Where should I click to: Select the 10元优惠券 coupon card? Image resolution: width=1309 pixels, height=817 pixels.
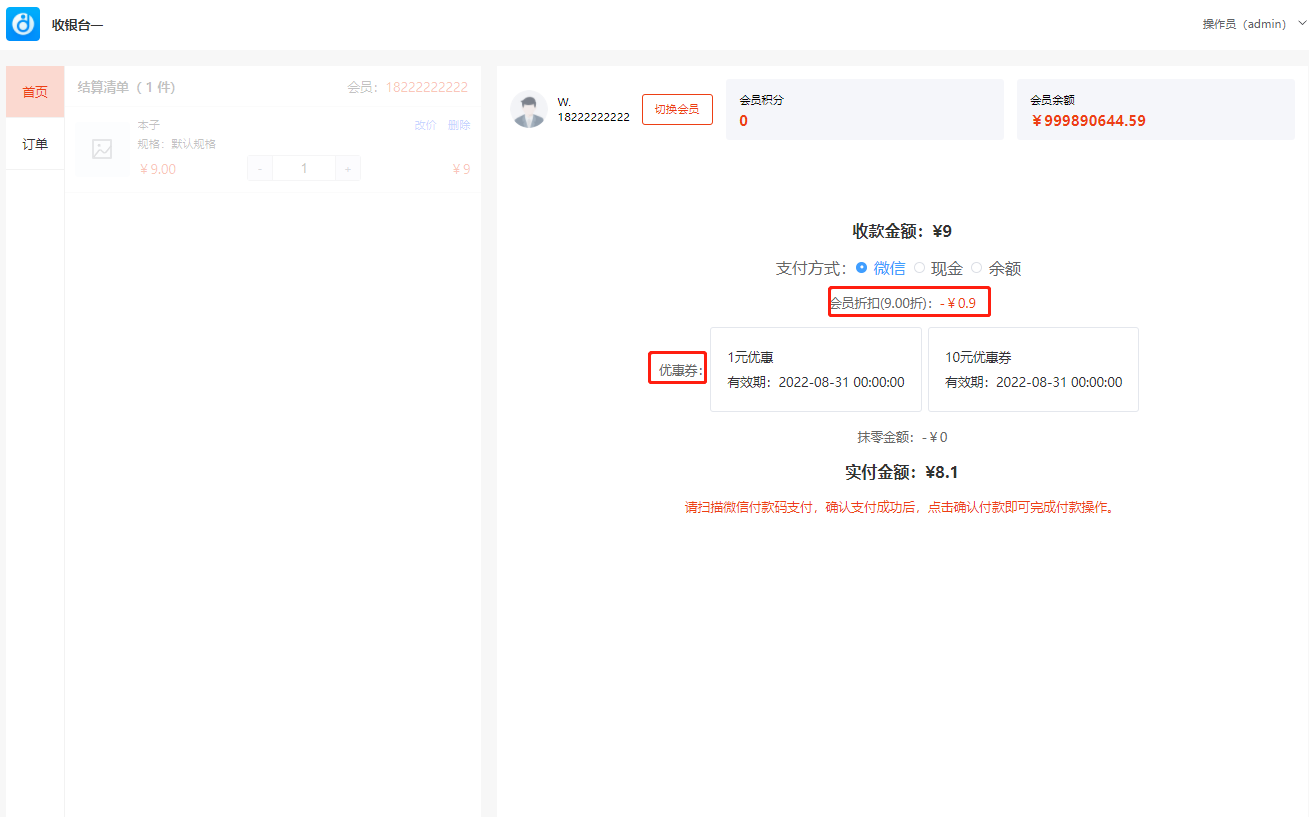[x=1033, y=369]
